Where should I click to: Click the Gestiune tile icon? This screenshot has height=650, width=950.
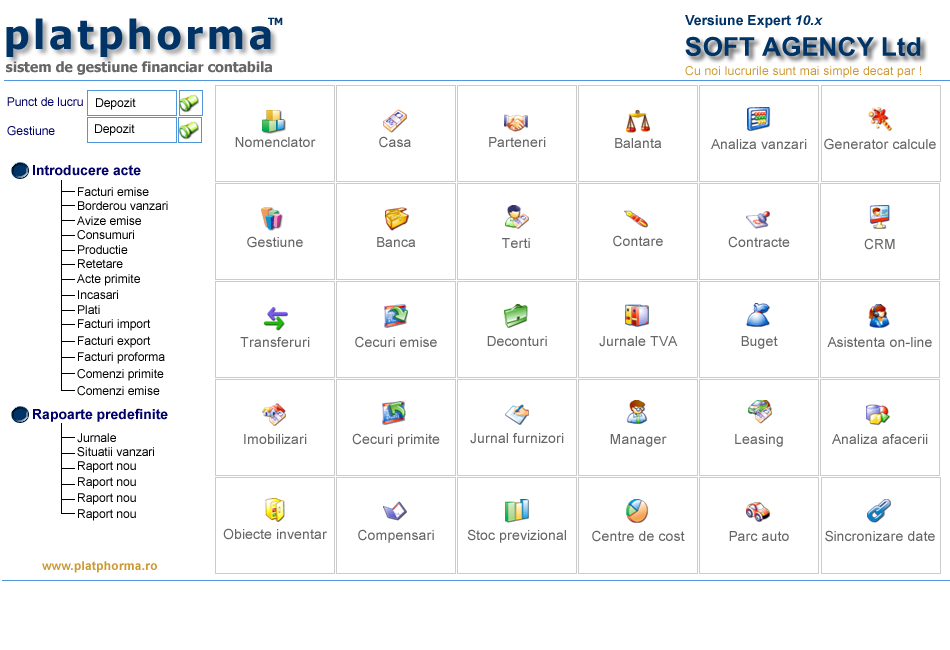pyautogui.click(x=272, y=219)
